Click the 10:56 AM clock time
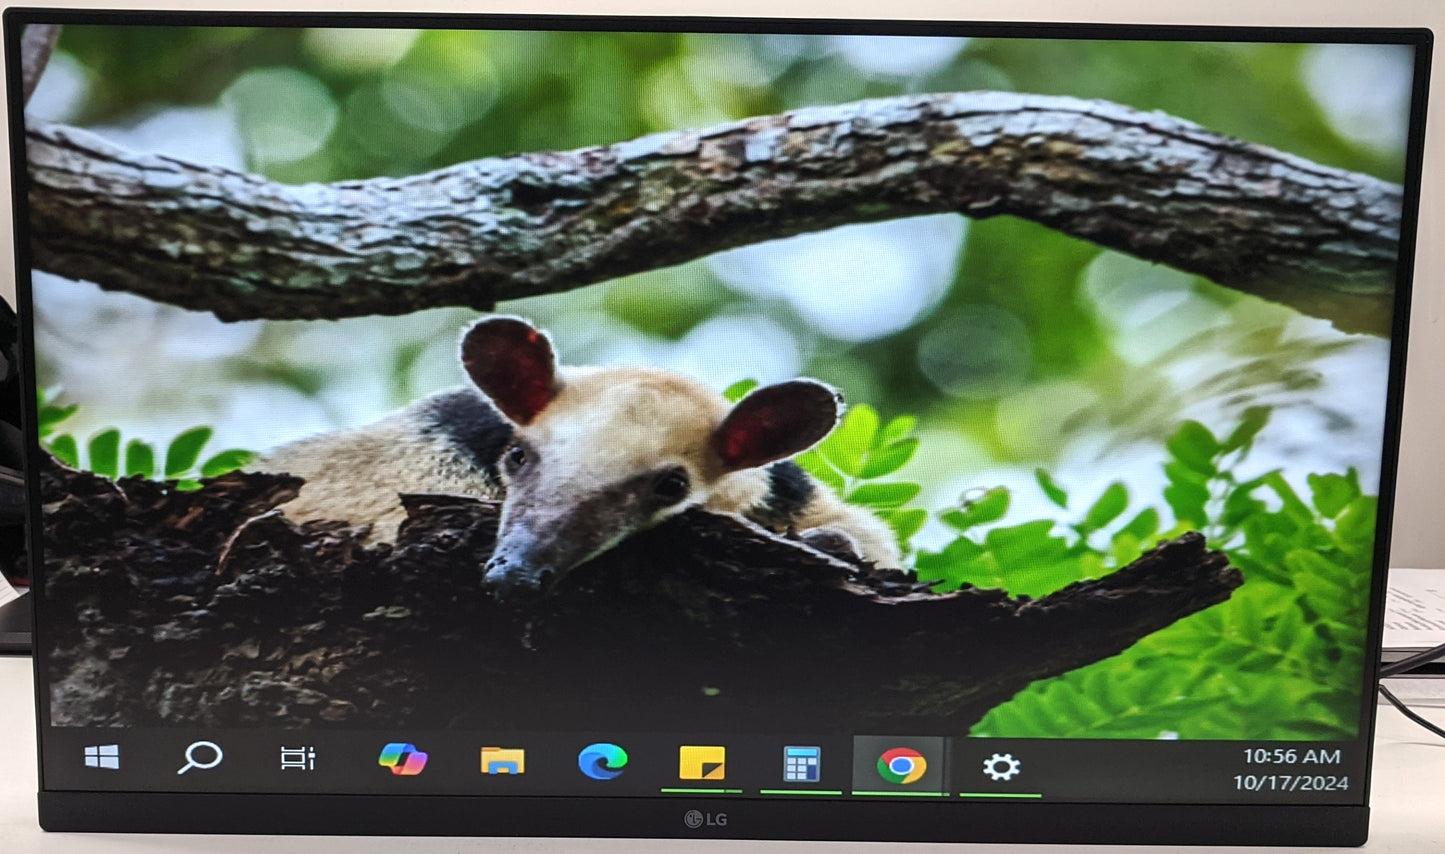Screen dimensions: 1445x854 coord(1291,757)
